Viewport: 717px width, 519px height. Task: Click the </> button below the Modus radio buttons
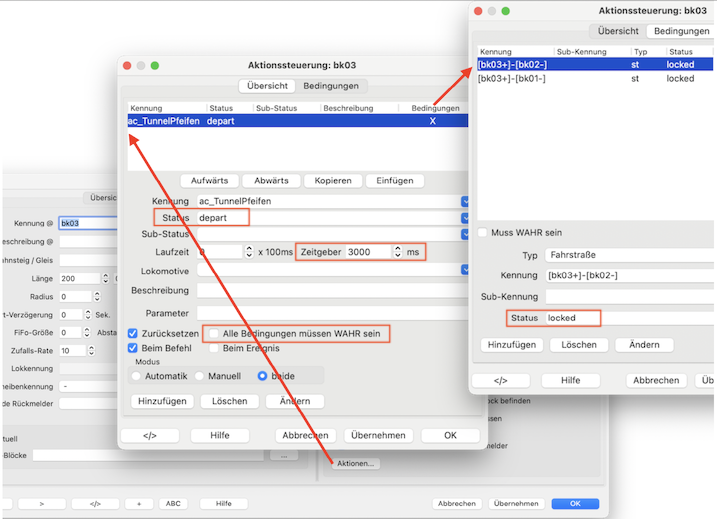pos(149,436)
